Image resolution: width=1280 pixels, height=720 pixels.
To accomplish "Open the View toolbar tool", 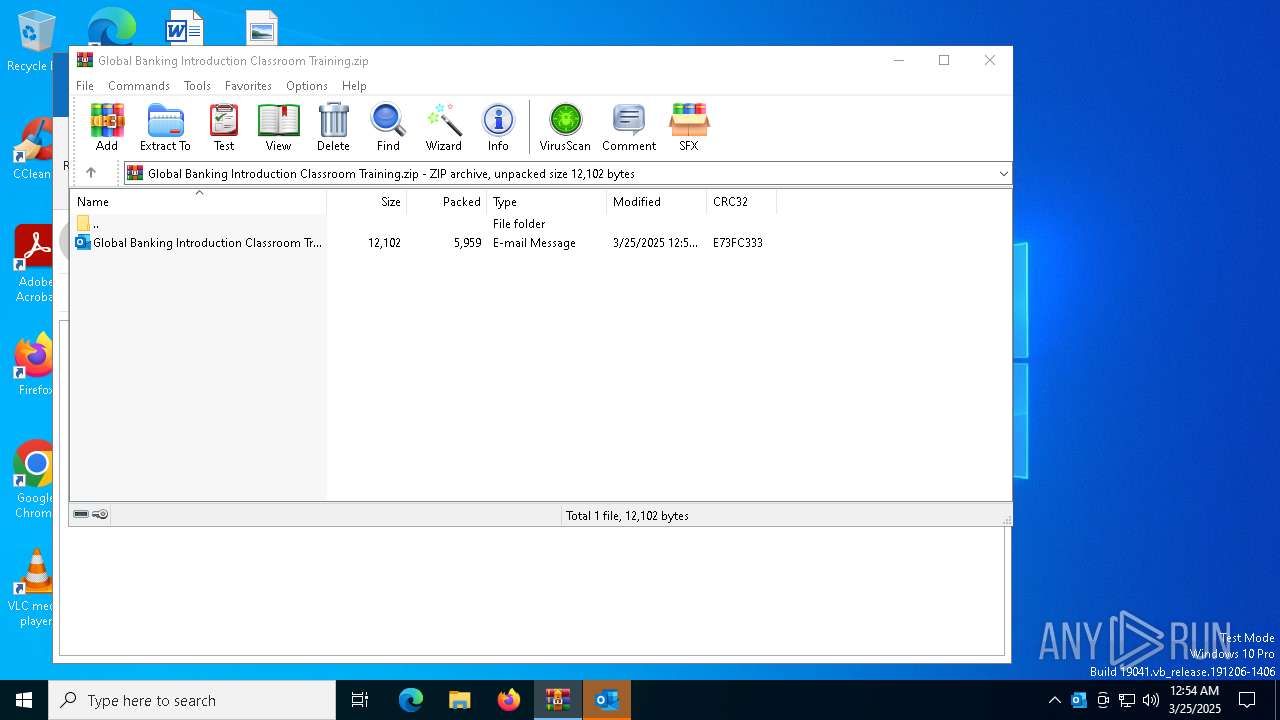I will pos(278,127).
